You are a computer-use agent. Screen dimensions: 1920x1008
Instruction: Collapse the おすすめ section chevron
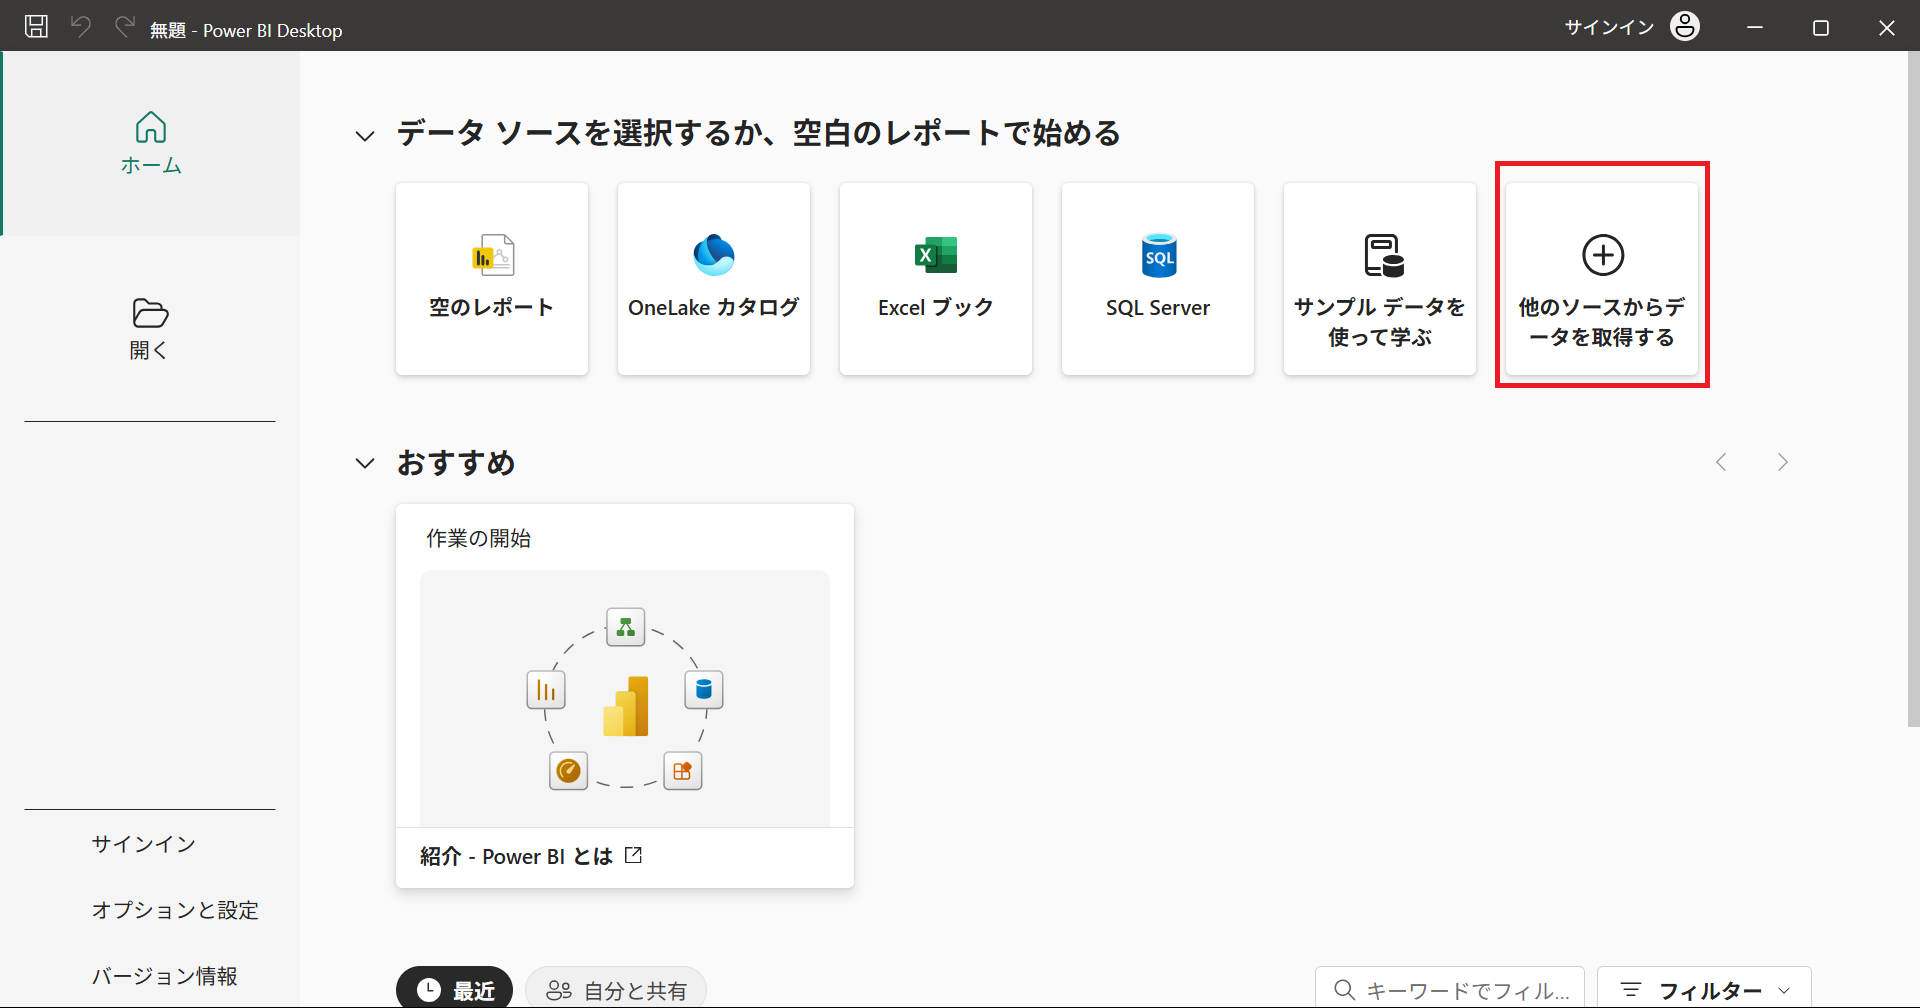tap(365, 463)
